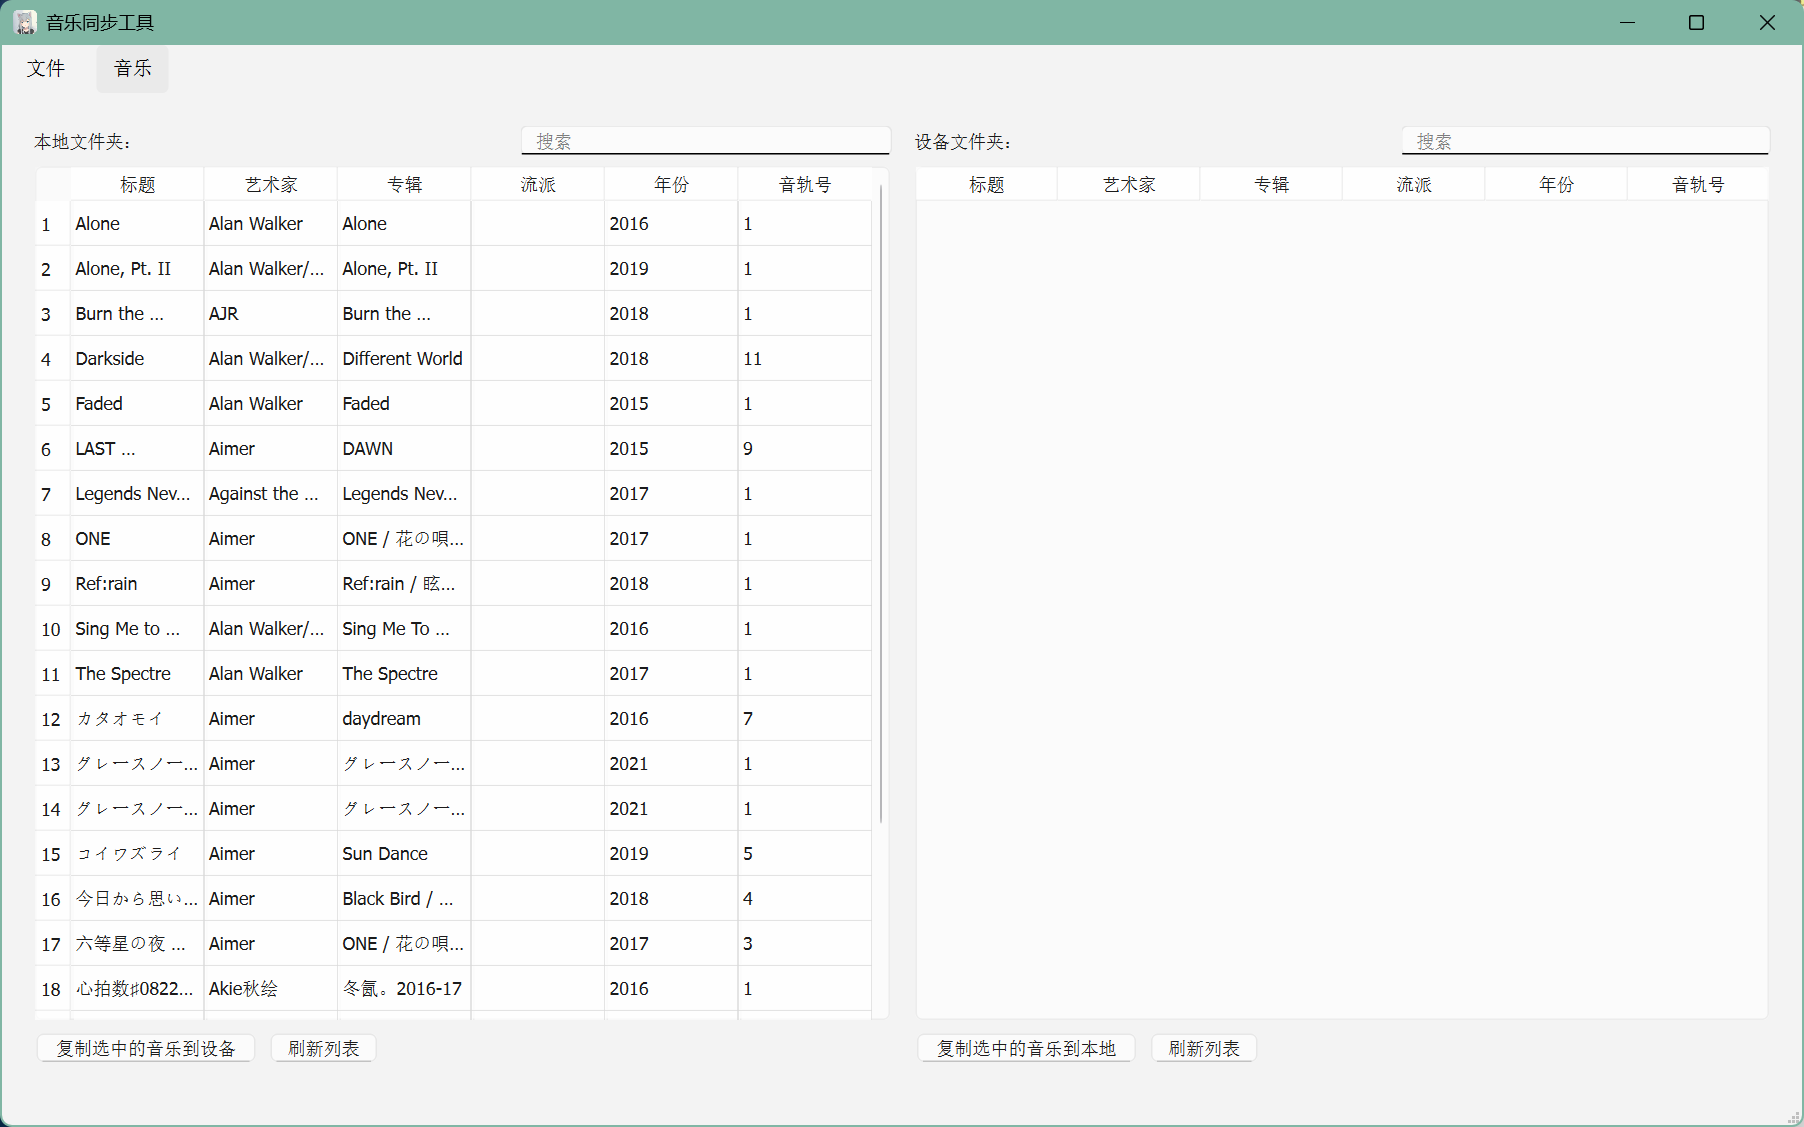The width and height of the screenshot is (1804, 1127).
Task: Maximize the 音乐同步工具 window
Action: point(1696,22)
